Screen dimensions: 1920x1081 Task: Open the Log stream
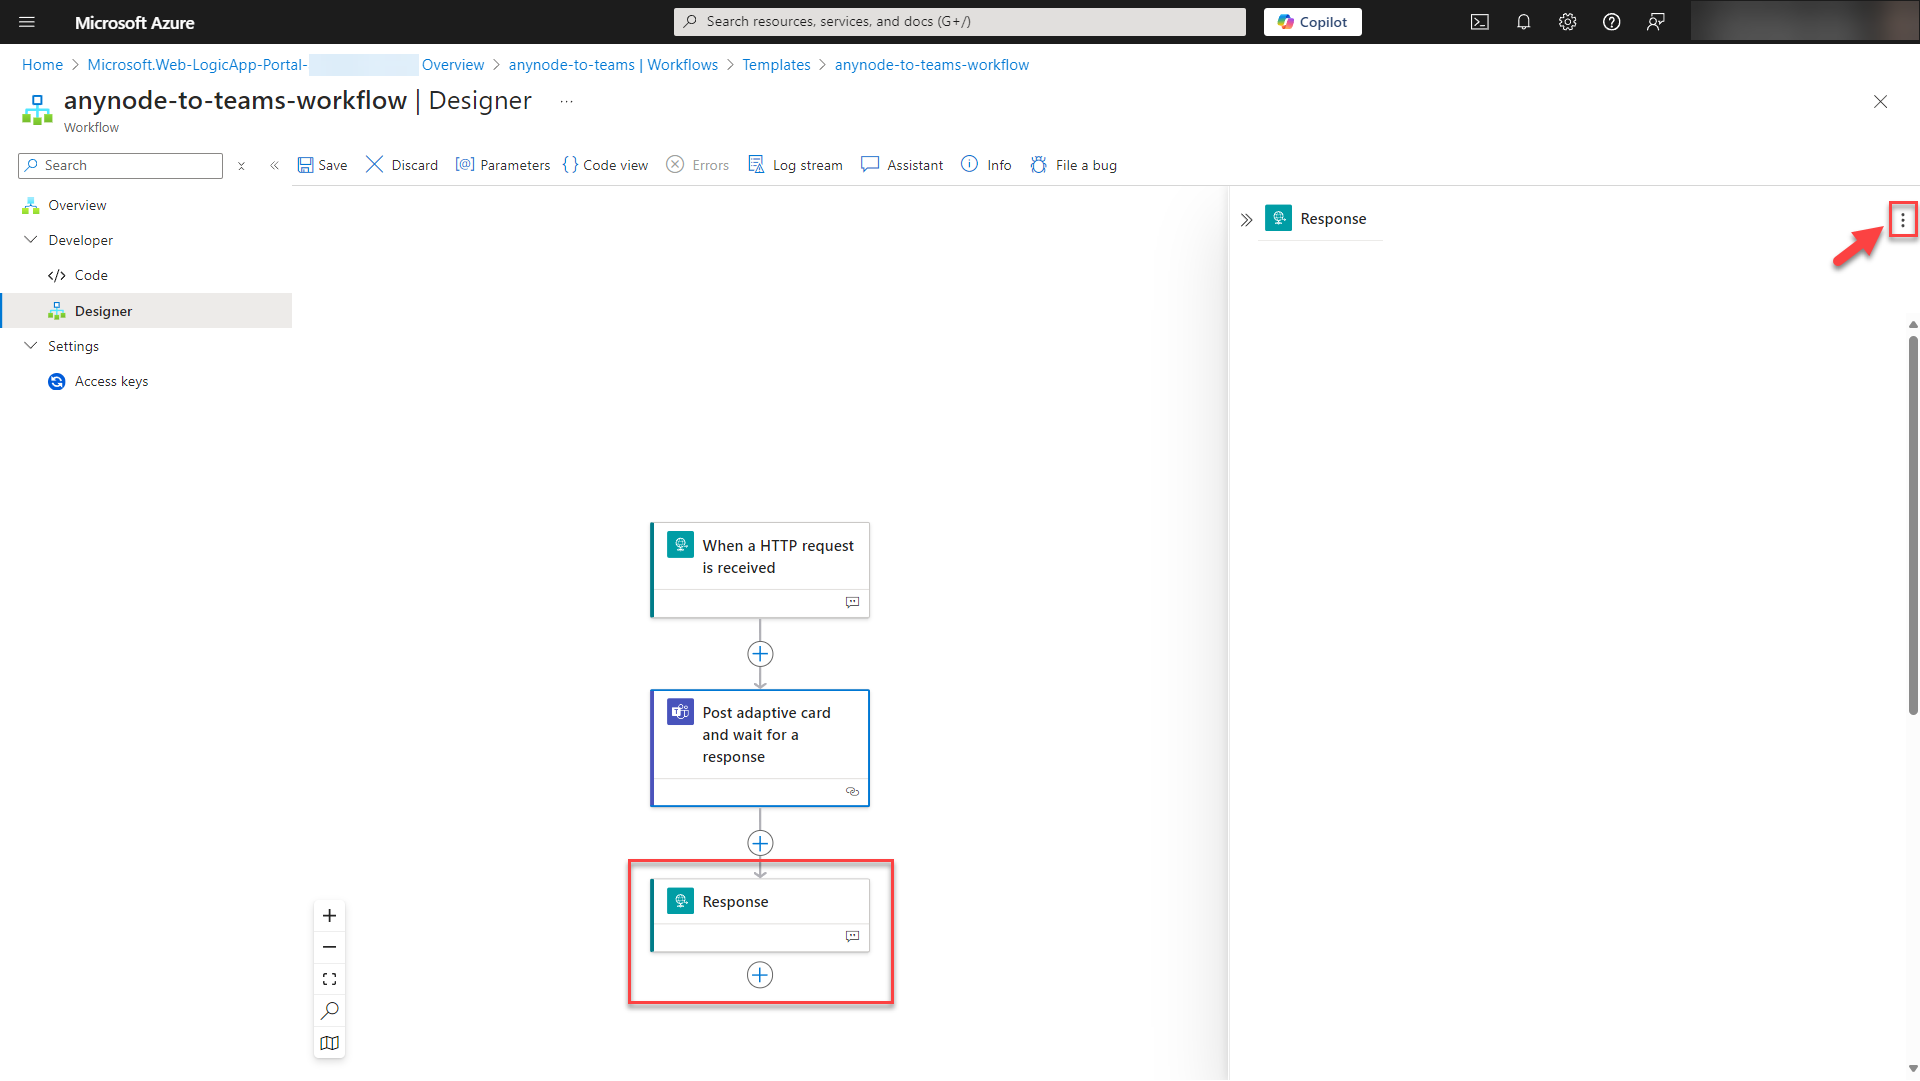pos(795,165)
